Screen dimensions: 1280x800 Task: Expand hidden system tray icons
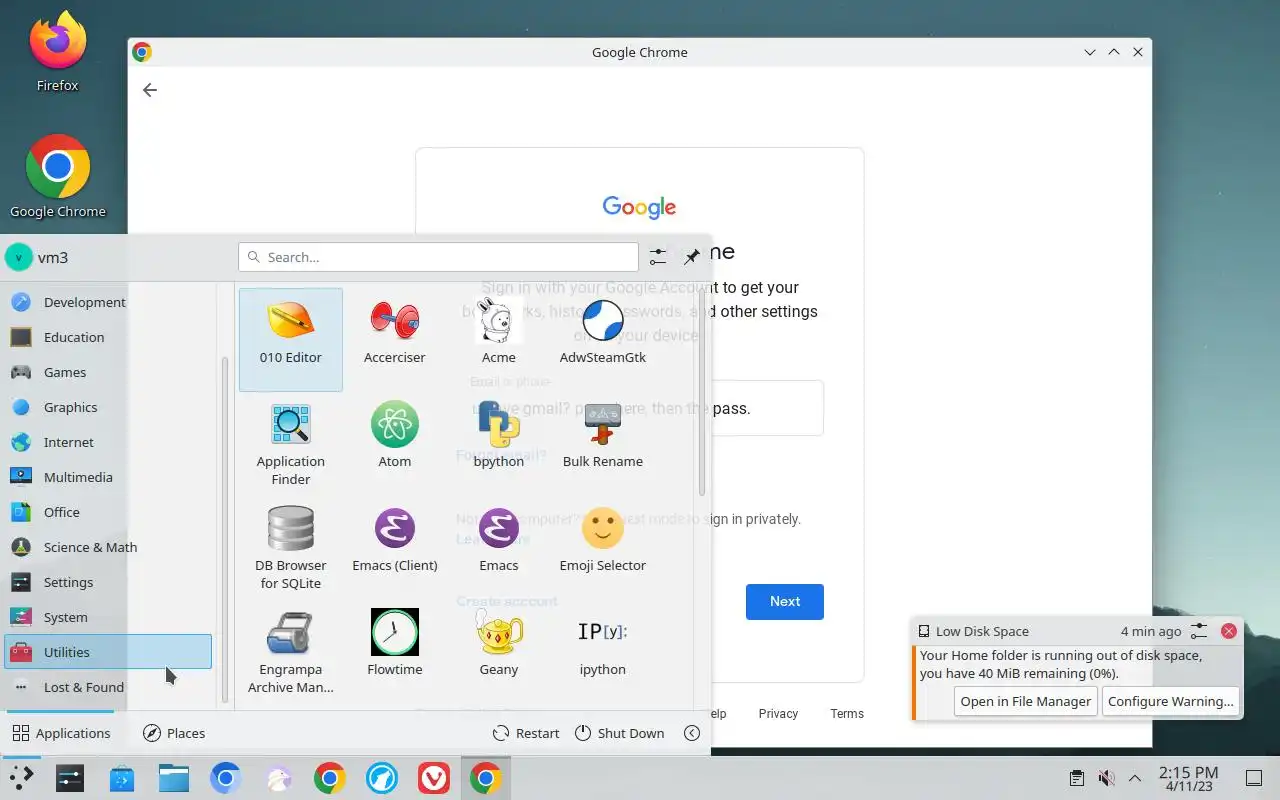click(1135, 778)
